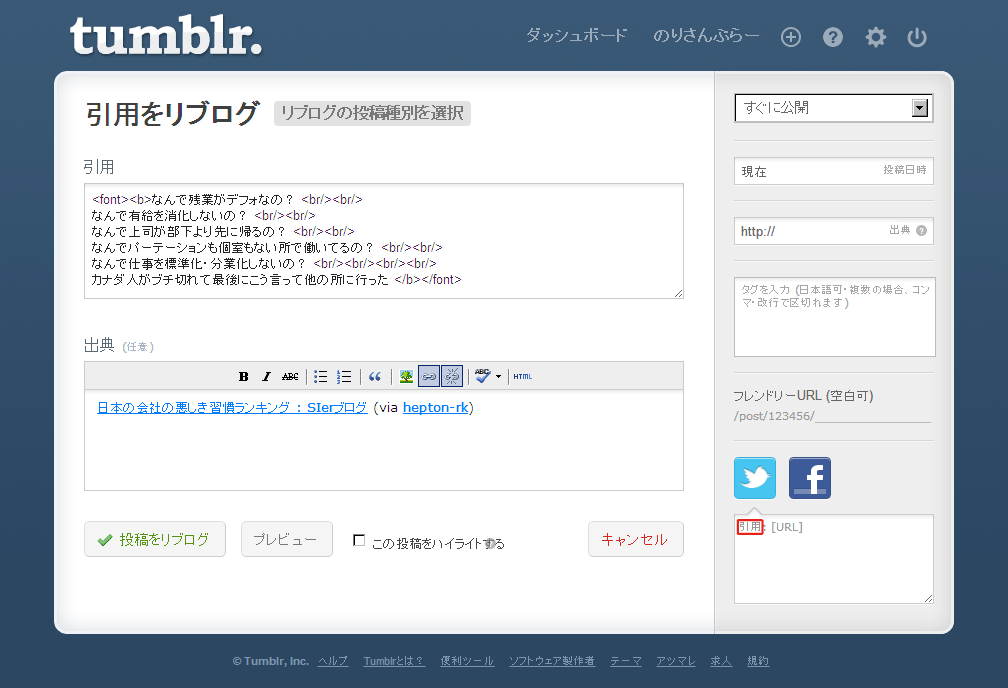The width and height of the screenshot is (1008, 688).
Task: Click 'リブログの投稿種別を選択' selector
Action: click(x=372, y=113)
